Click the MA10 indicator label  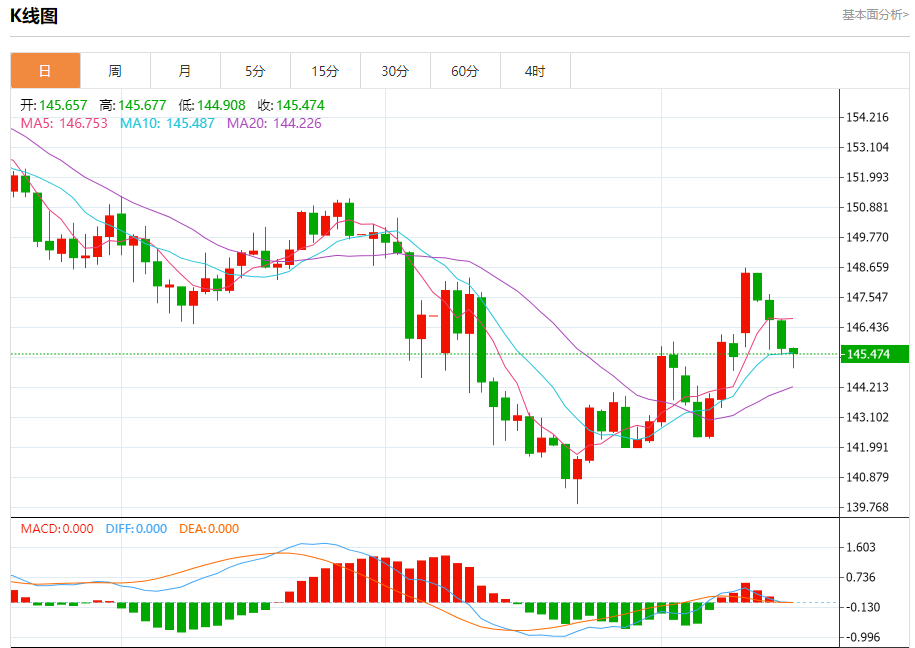[167, 123]
